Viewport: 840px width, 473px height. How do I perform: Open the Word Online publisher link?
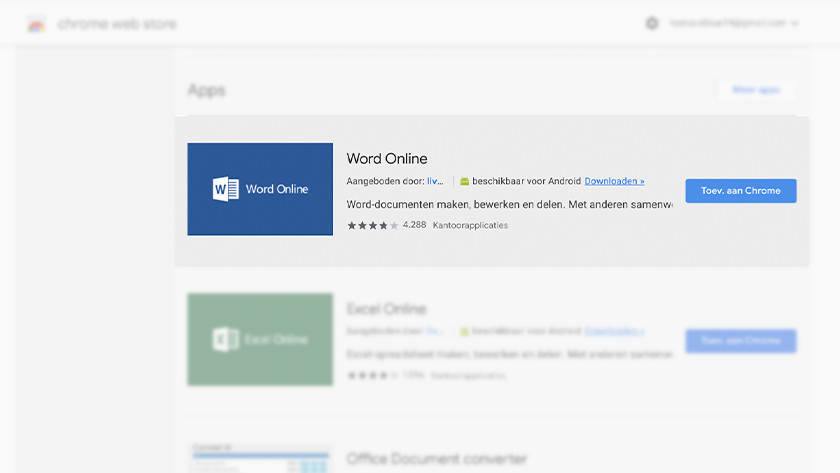click(435, 181)
